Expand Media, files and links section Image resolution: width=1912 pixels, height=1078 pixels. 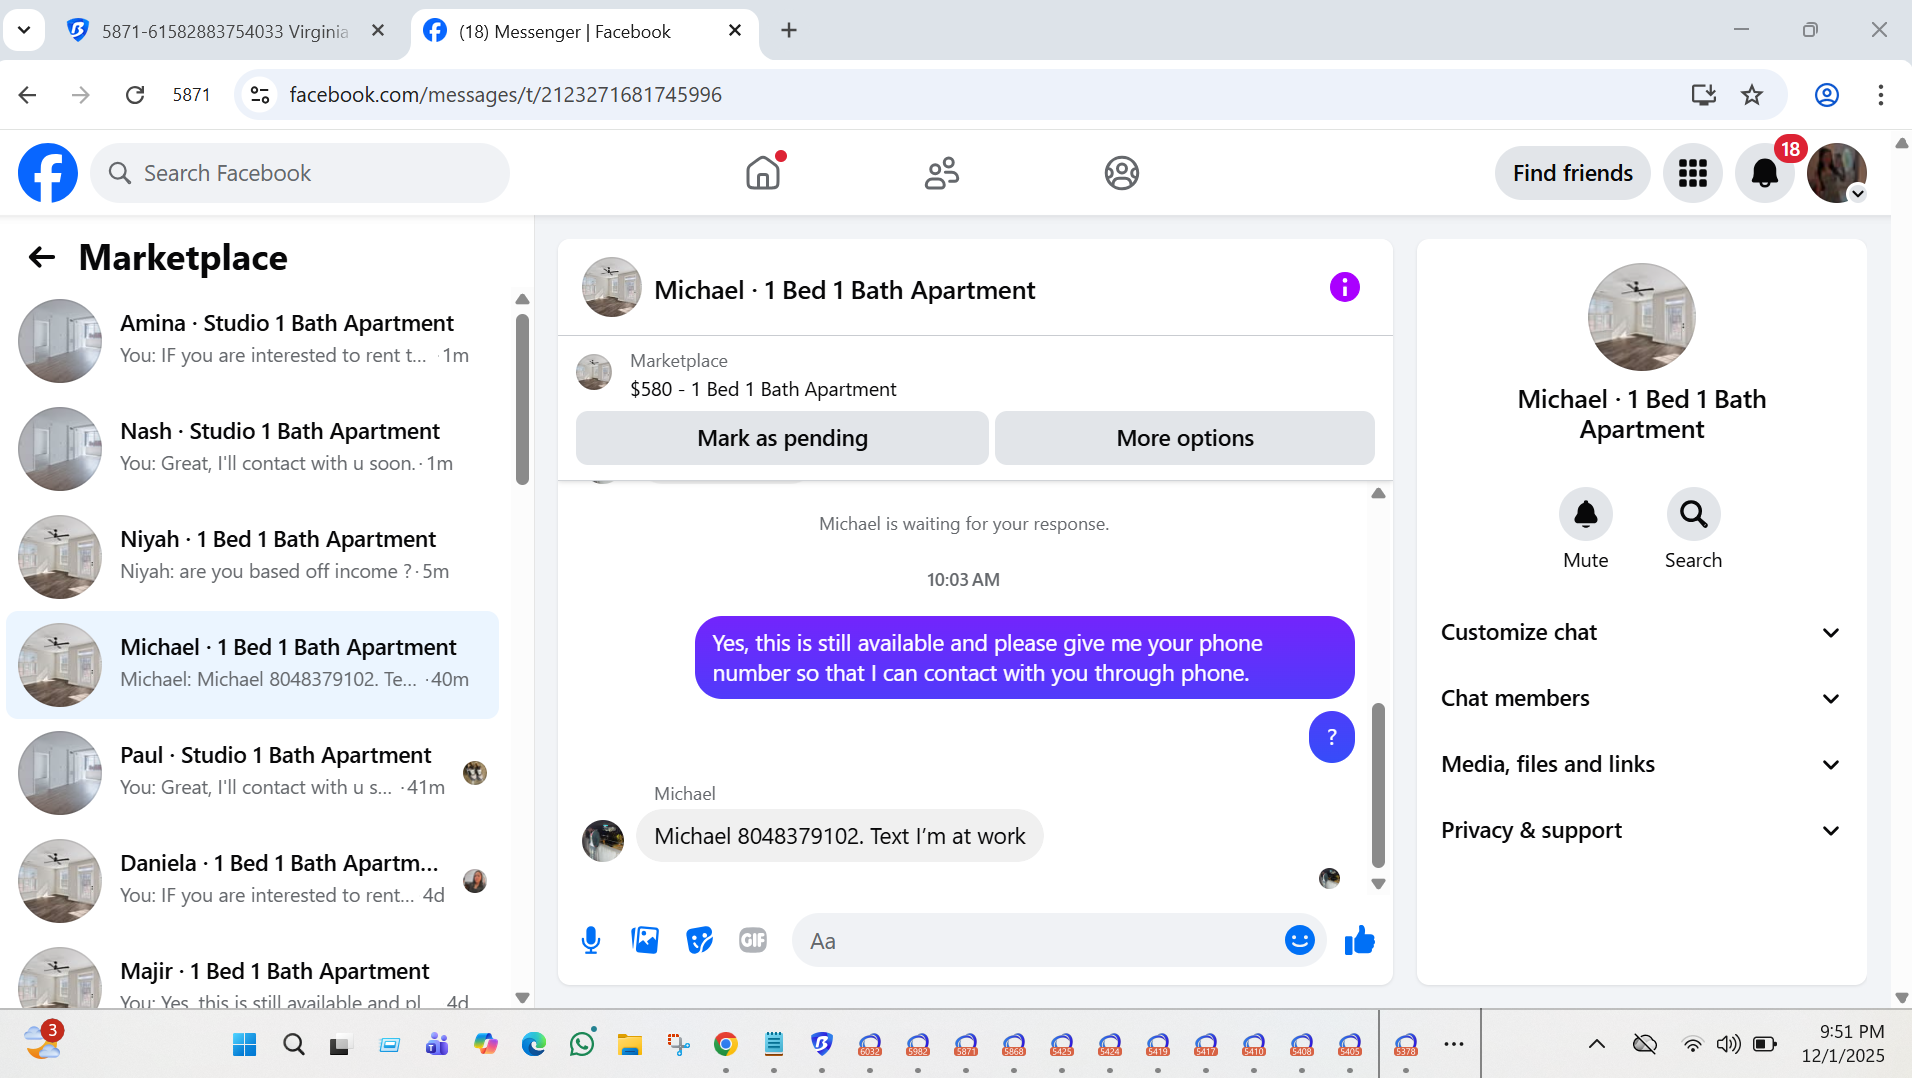pyautogui.click(x=1641, y=764)
